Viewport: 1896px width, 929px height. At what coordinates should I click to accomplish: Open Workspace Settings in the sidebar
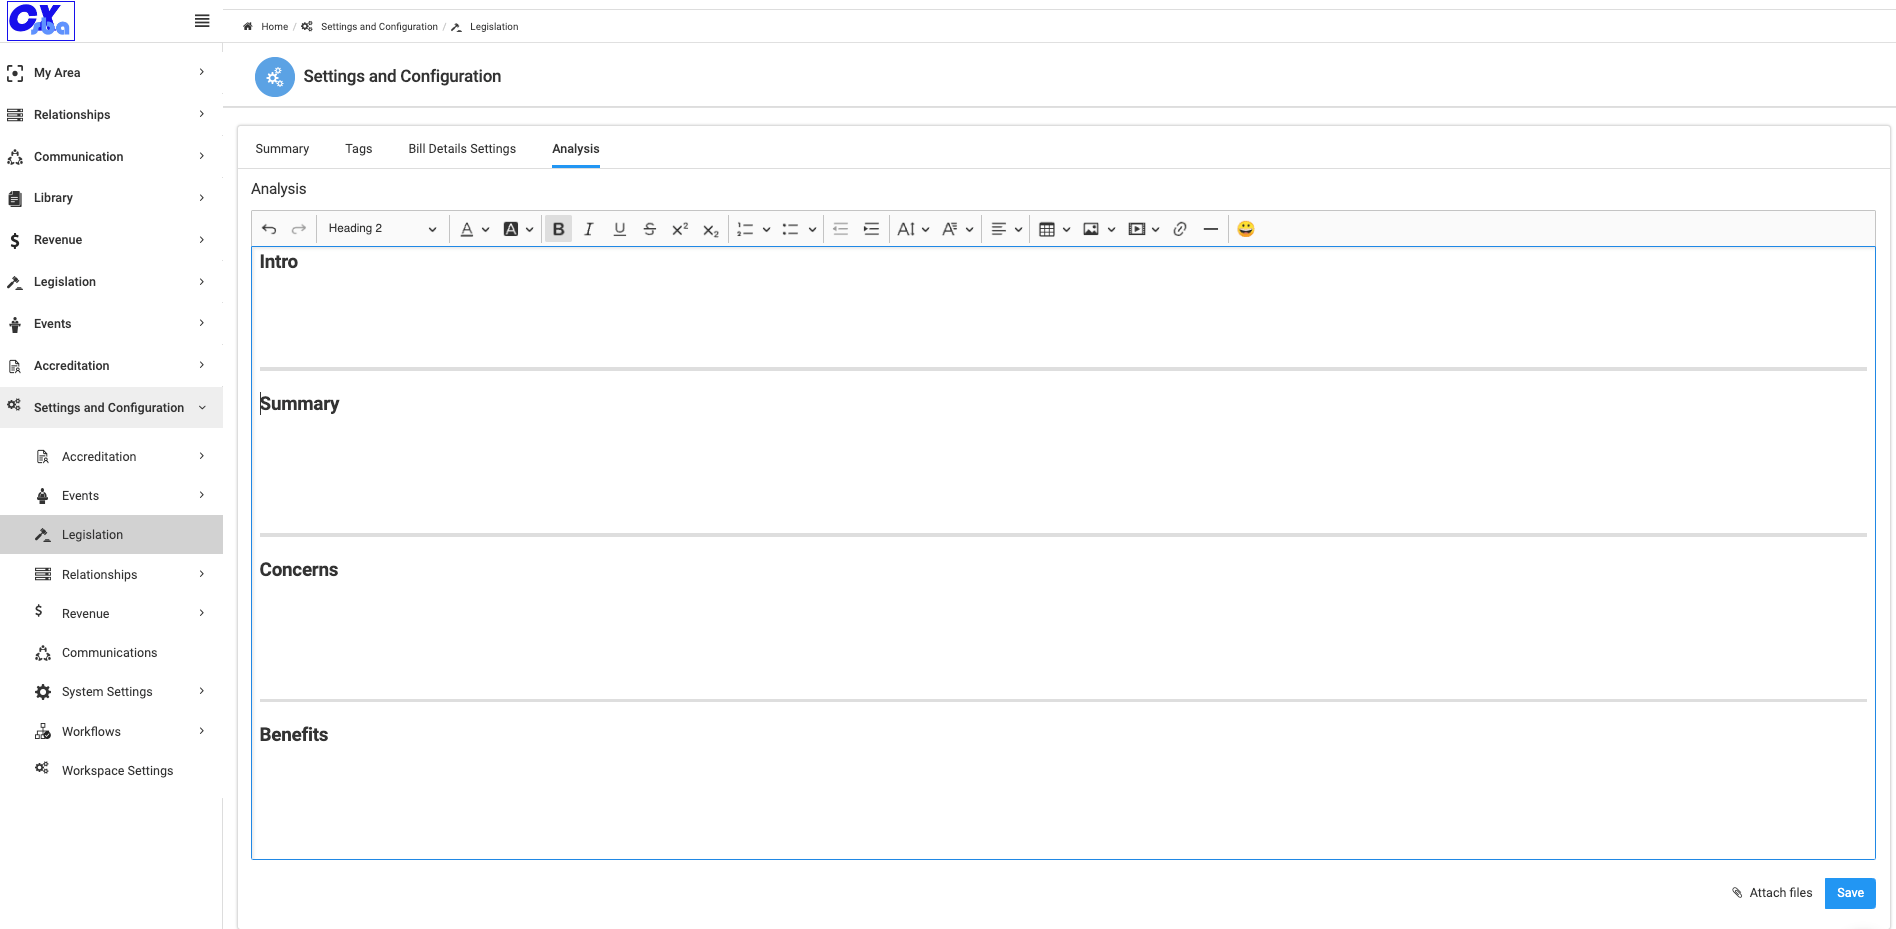(111, 771)
